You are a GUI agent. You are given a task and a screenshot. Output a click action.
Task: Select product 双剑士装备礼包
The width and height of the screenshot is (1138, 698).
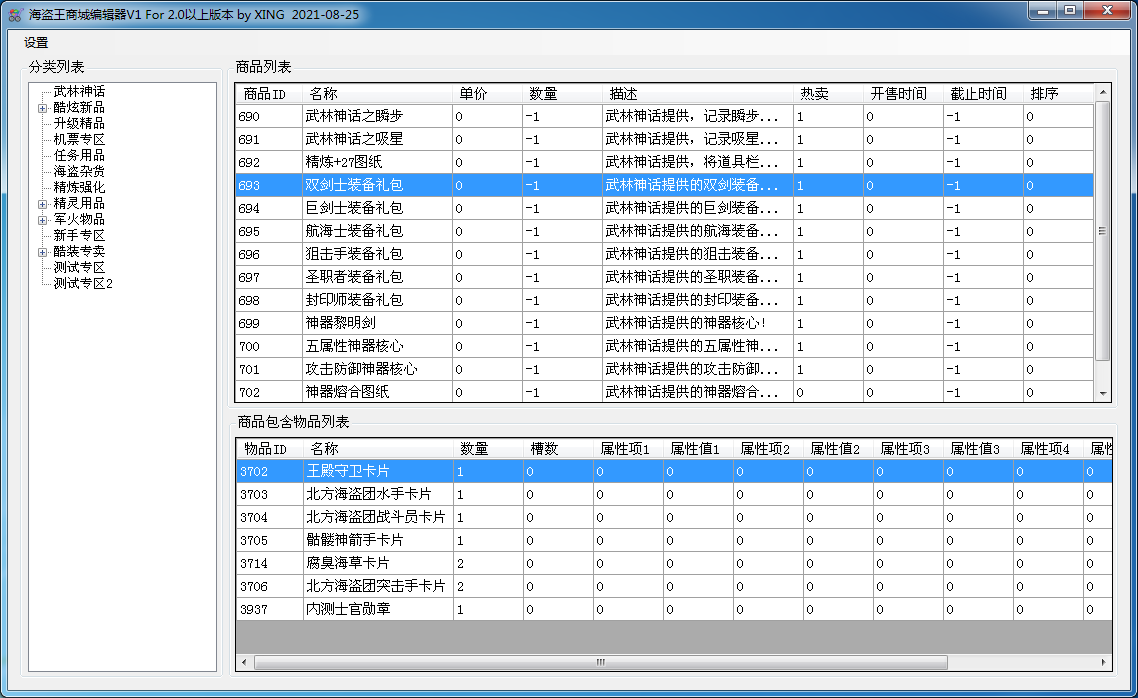pos(665,185)
